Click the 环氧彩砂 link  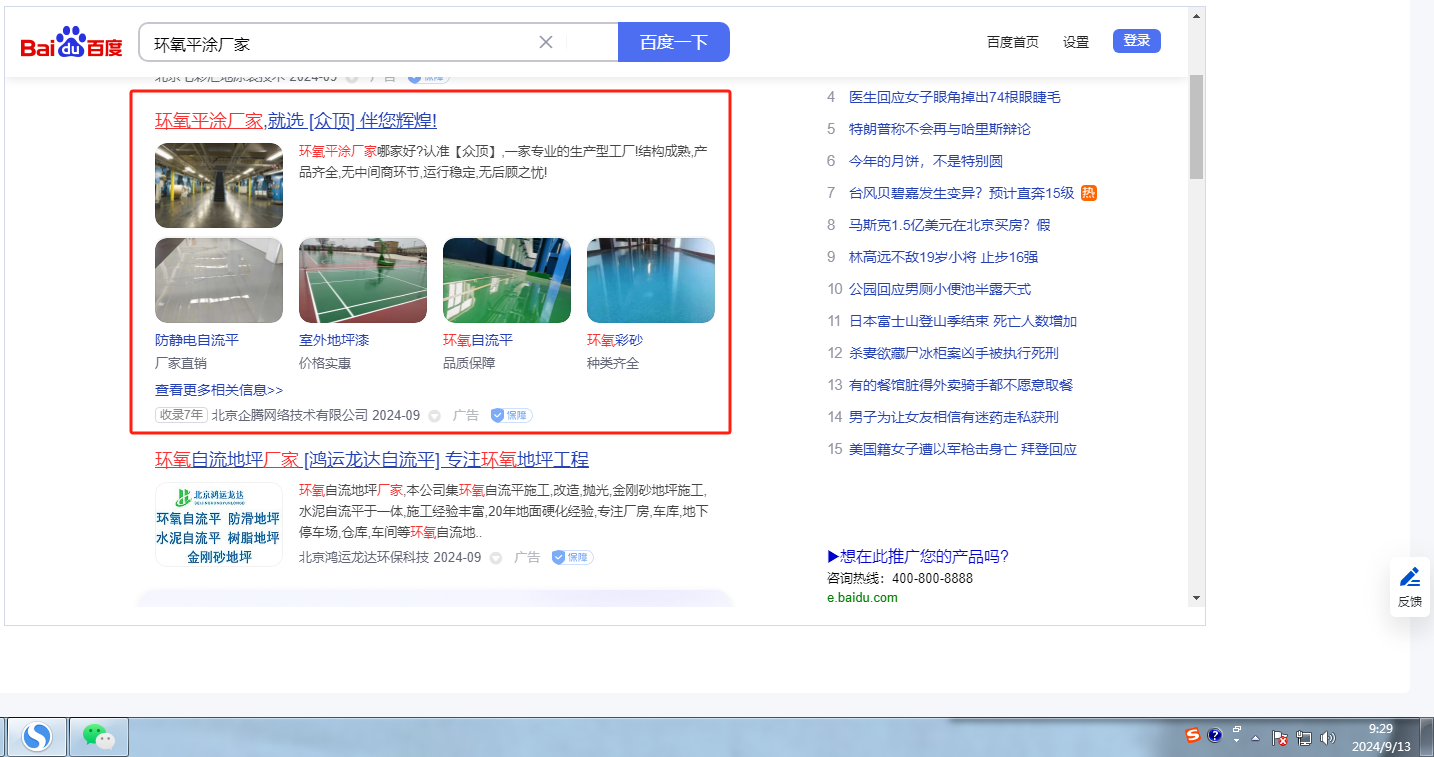point(615,340)
